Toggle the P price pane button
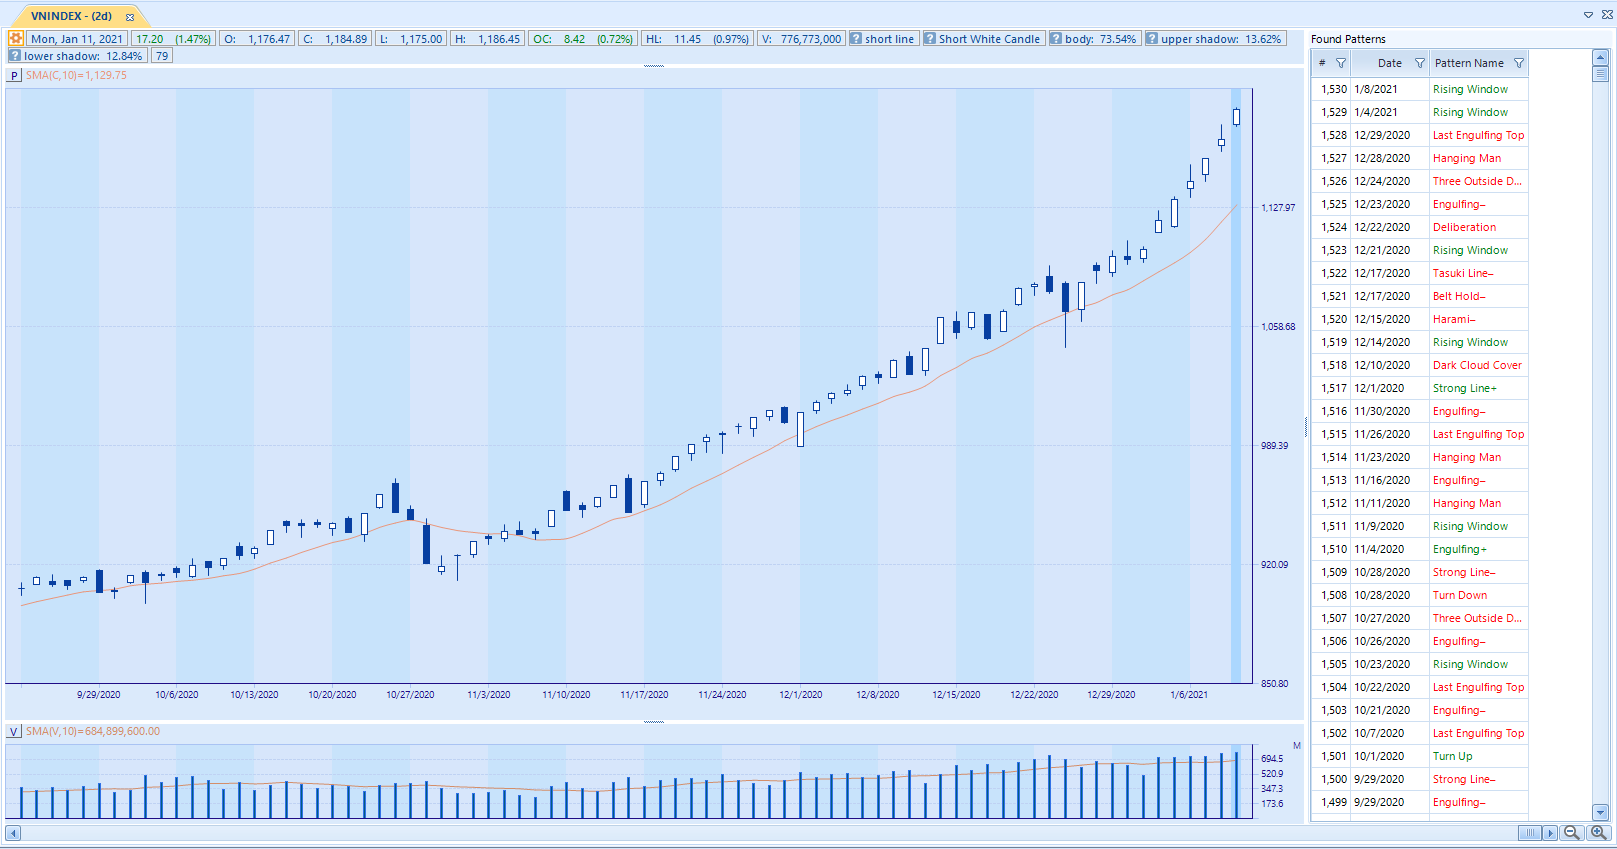 click(x=15, y=75)
